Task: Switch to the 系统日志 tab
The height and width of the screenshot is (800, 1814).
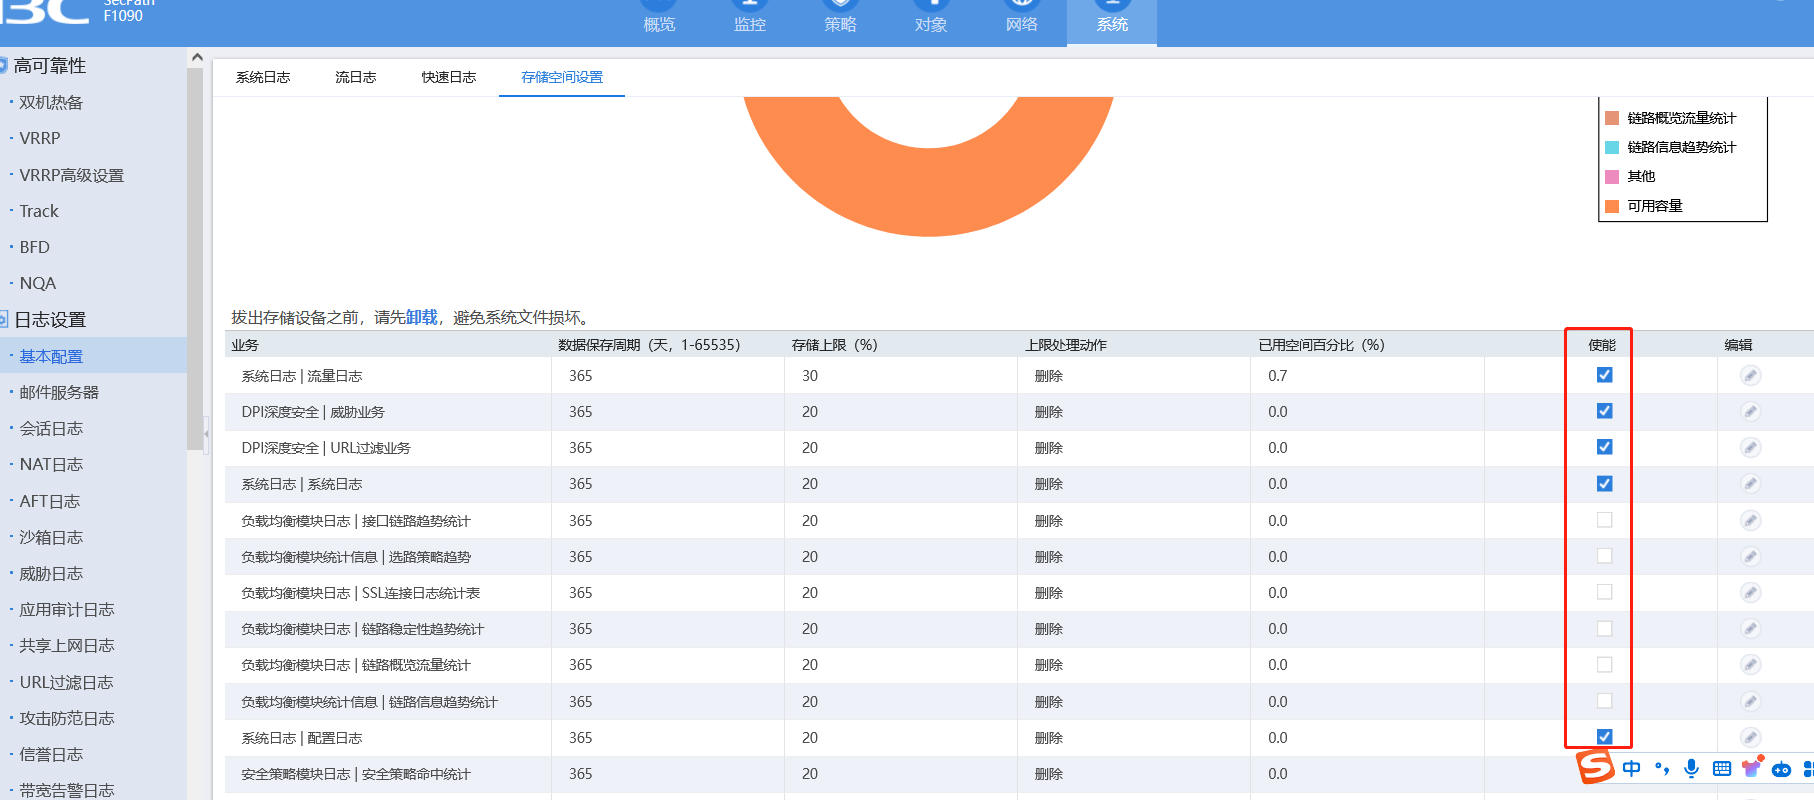Action: (263, 77)
